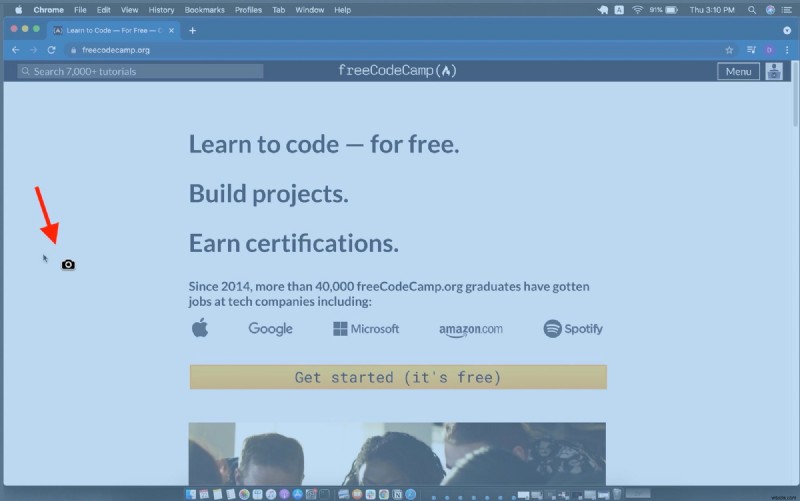Screen dimensions: 800x501
Task: Click the people photo below Get started
Action: [x=397, y=454]
